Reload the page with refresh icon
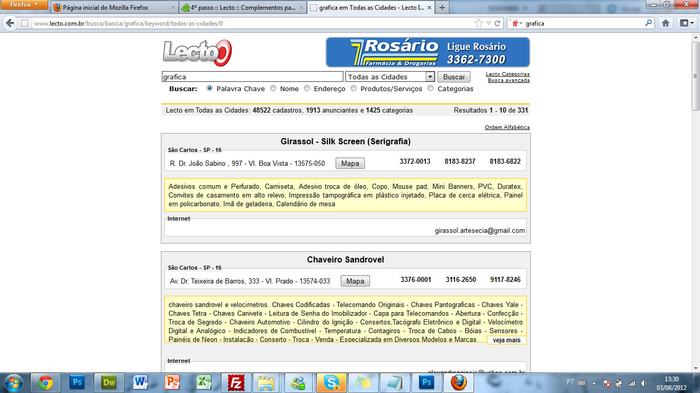This screenshot has width=700, height=393. click(497, 23)
